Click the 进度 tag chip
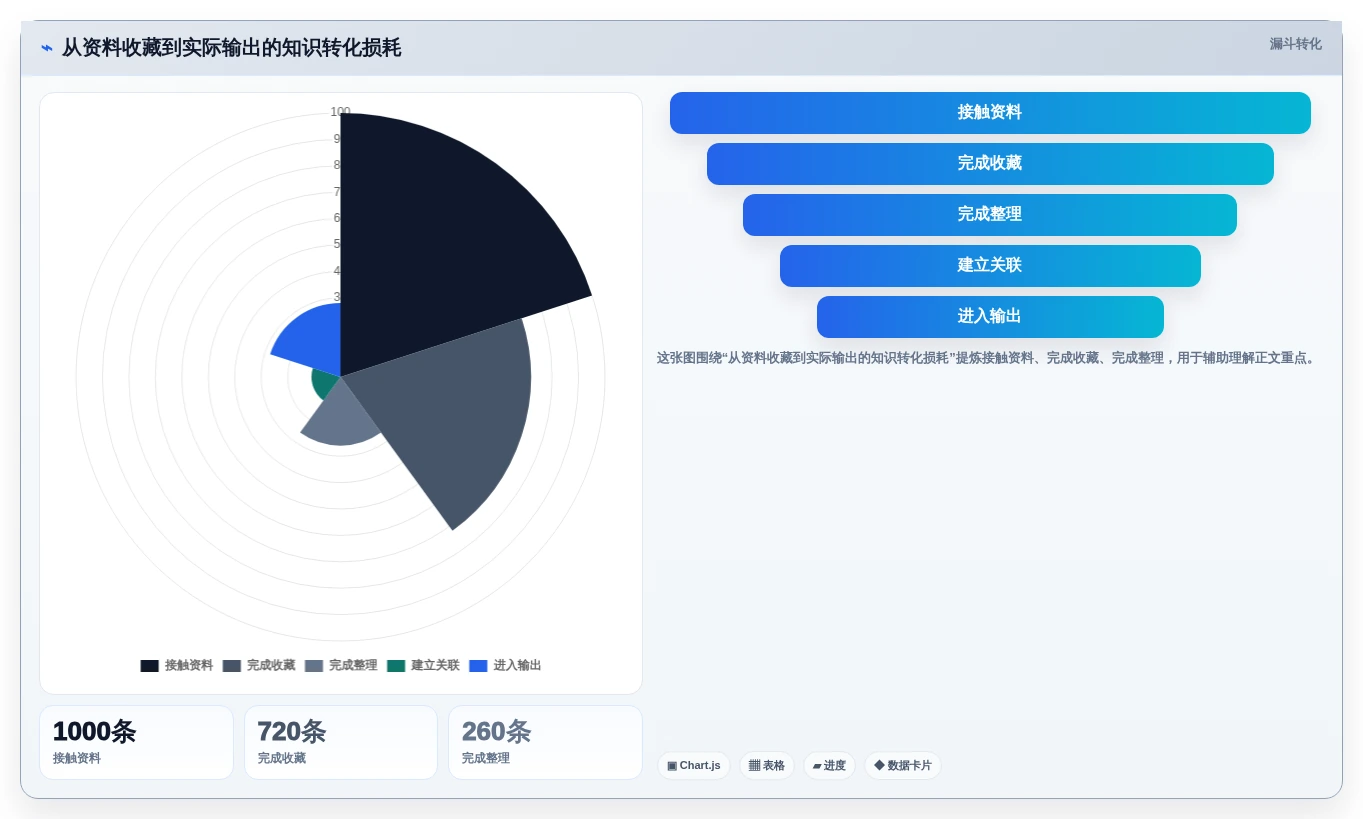This screenshot has height=819, width=1363. tap(829, 766)
